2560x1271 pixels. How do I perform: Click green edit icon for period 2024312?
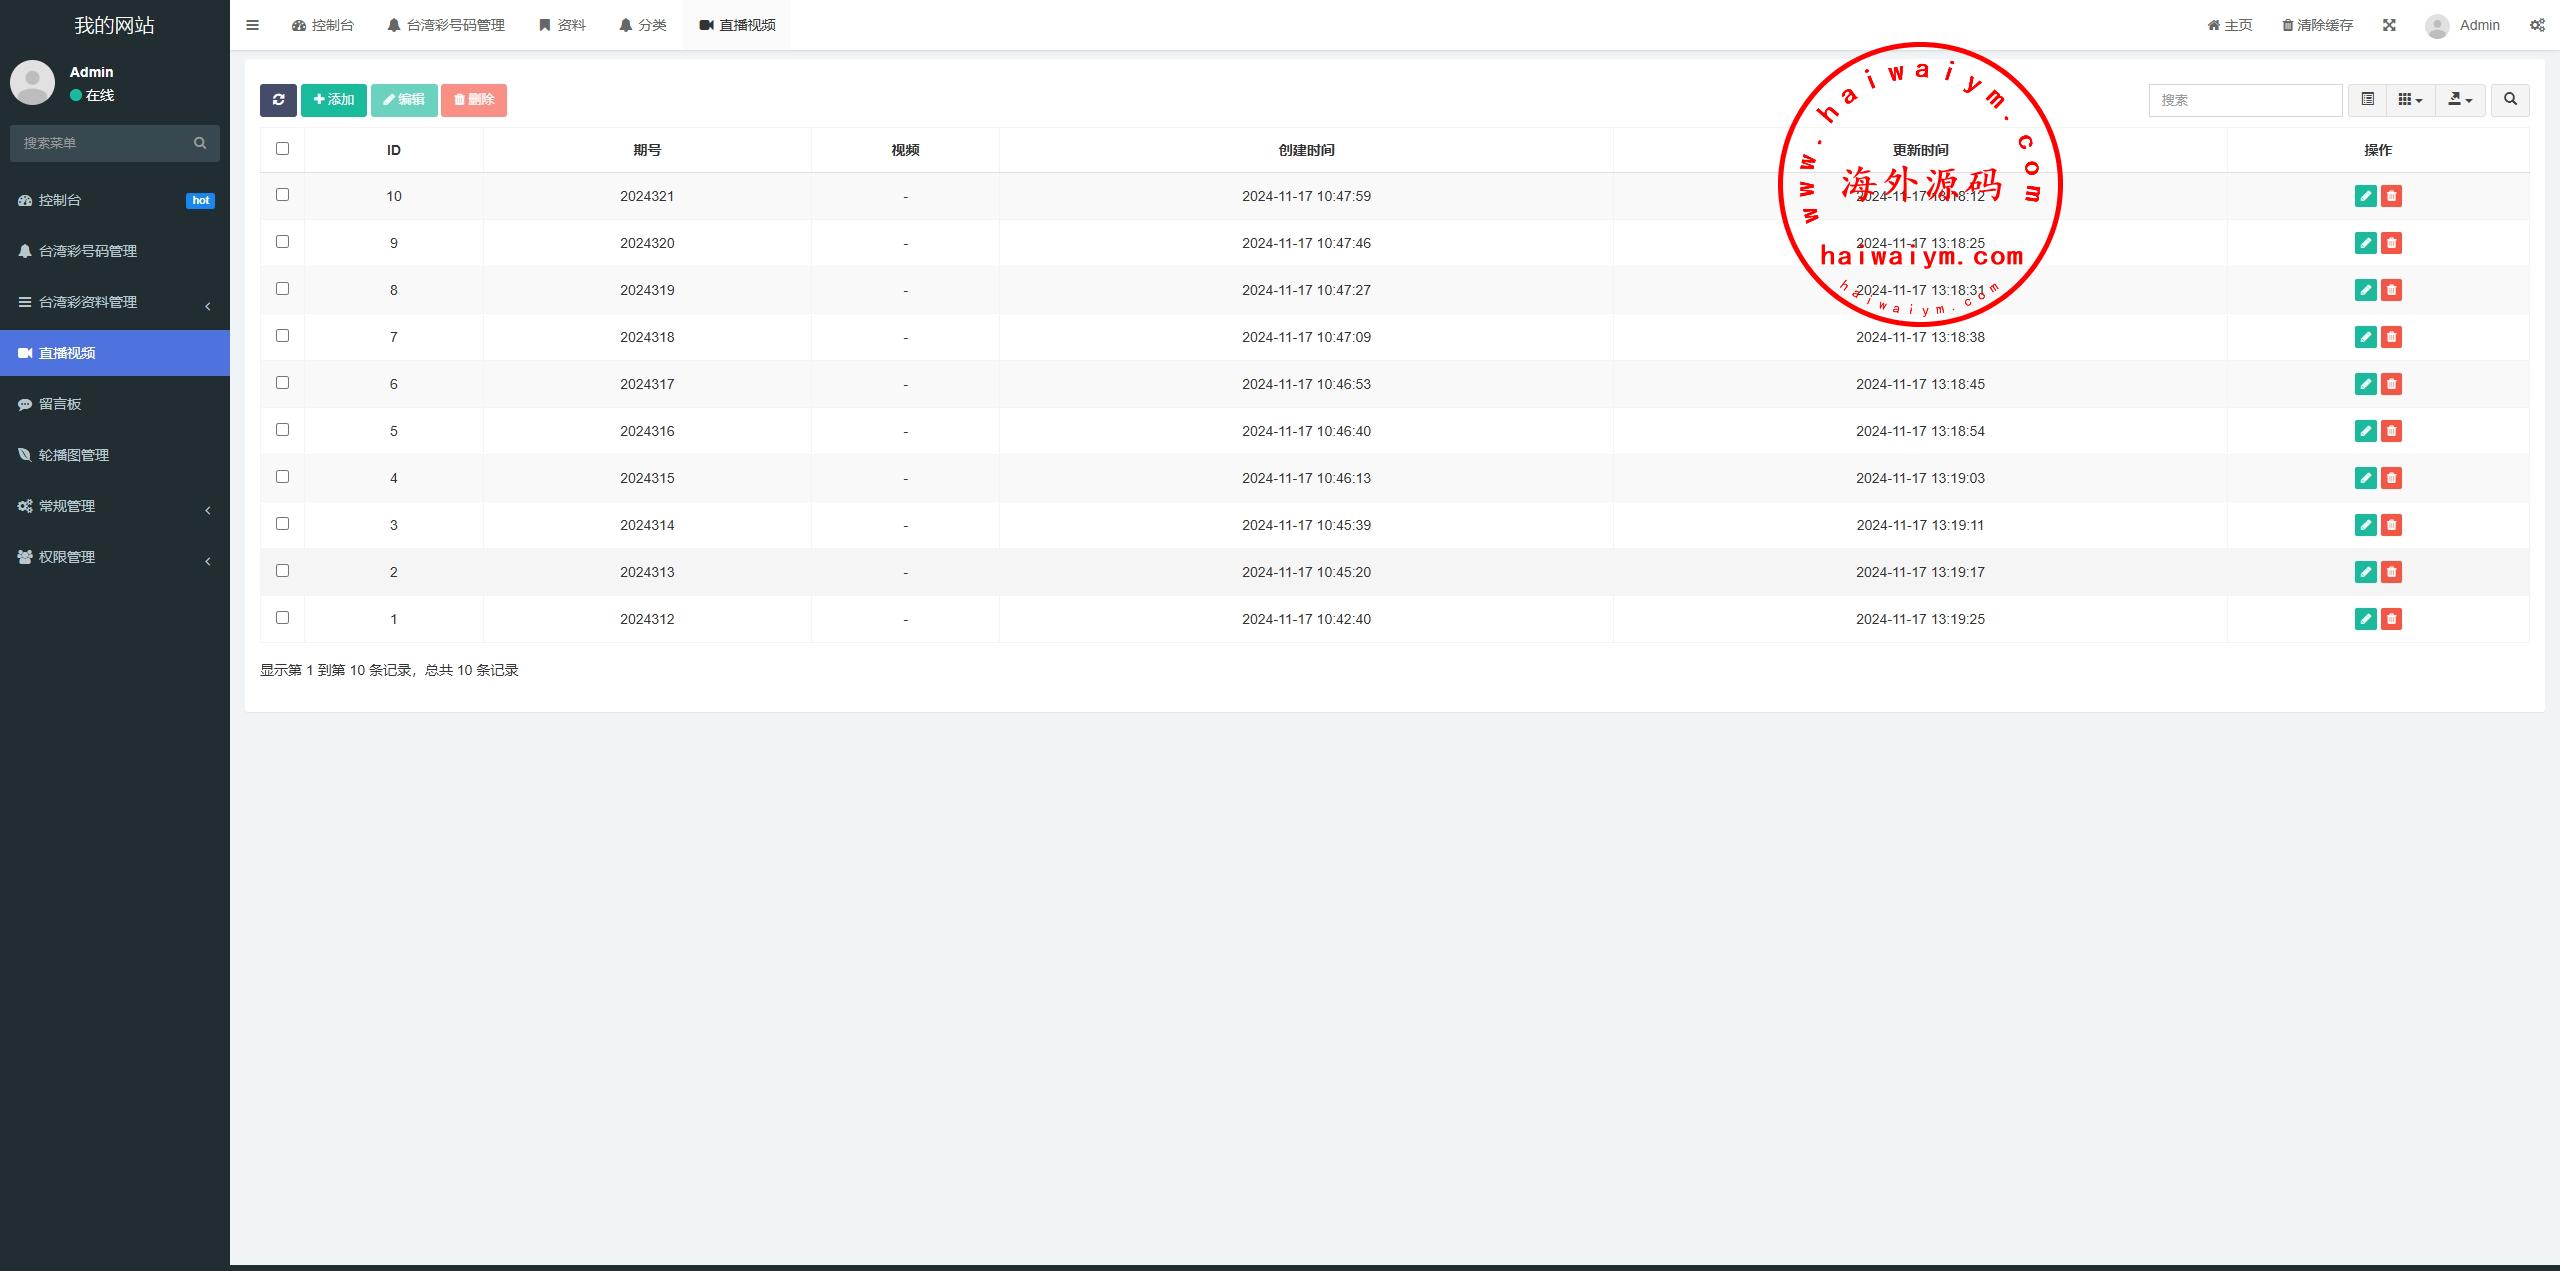[2365, 619]
